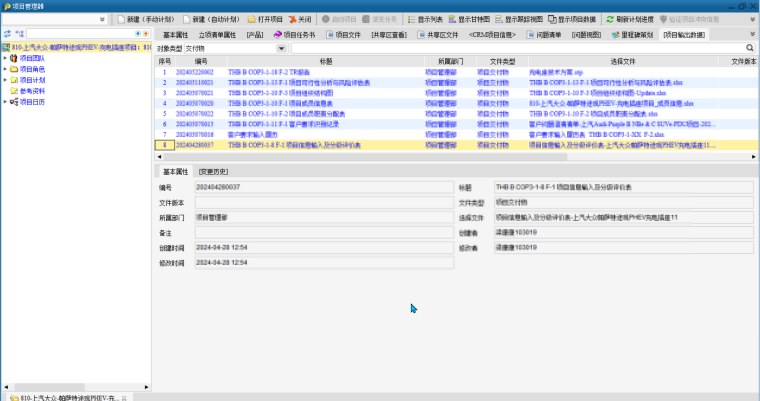Click left panel scrollbar right arrow
This screenshot has height=401, width=760.
pyautogui.click(x=146, y=387)
